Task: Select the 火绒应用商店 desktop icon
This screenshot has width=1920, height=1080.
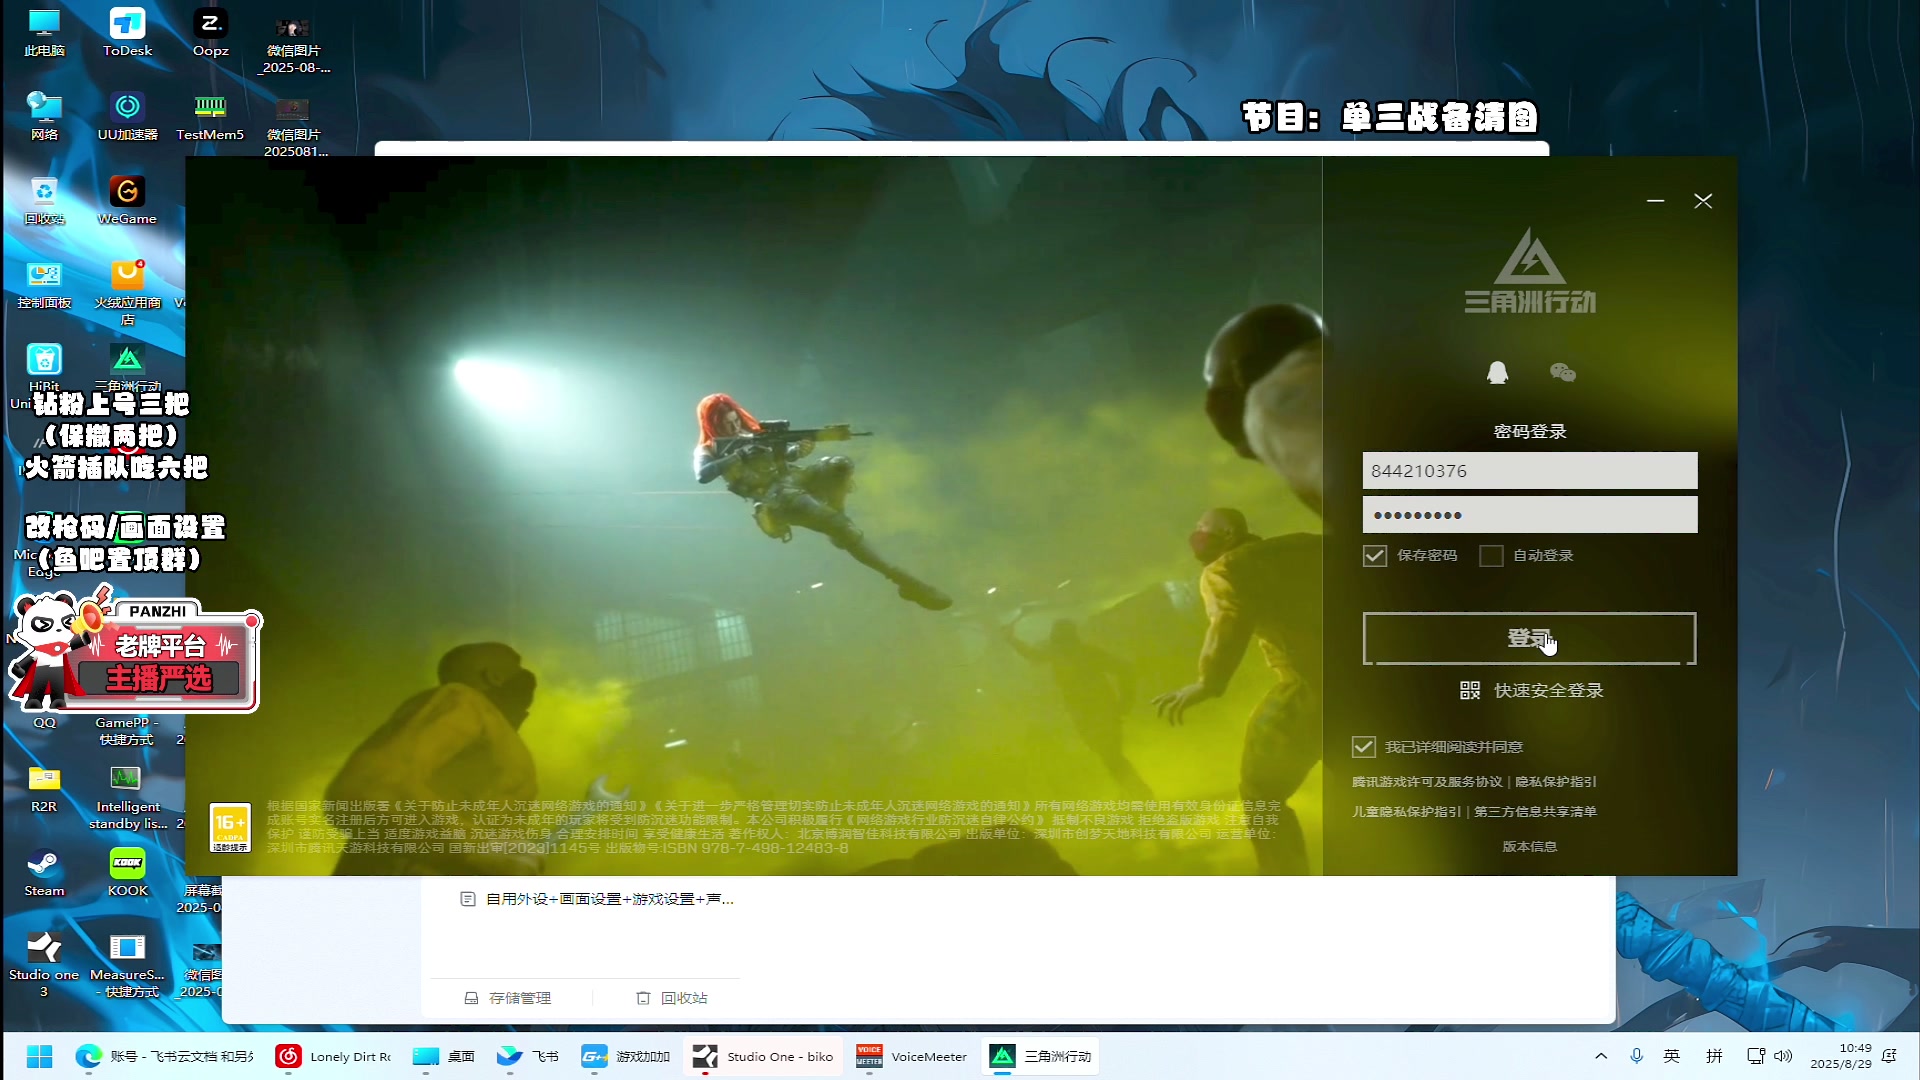Action: [127, 293]
